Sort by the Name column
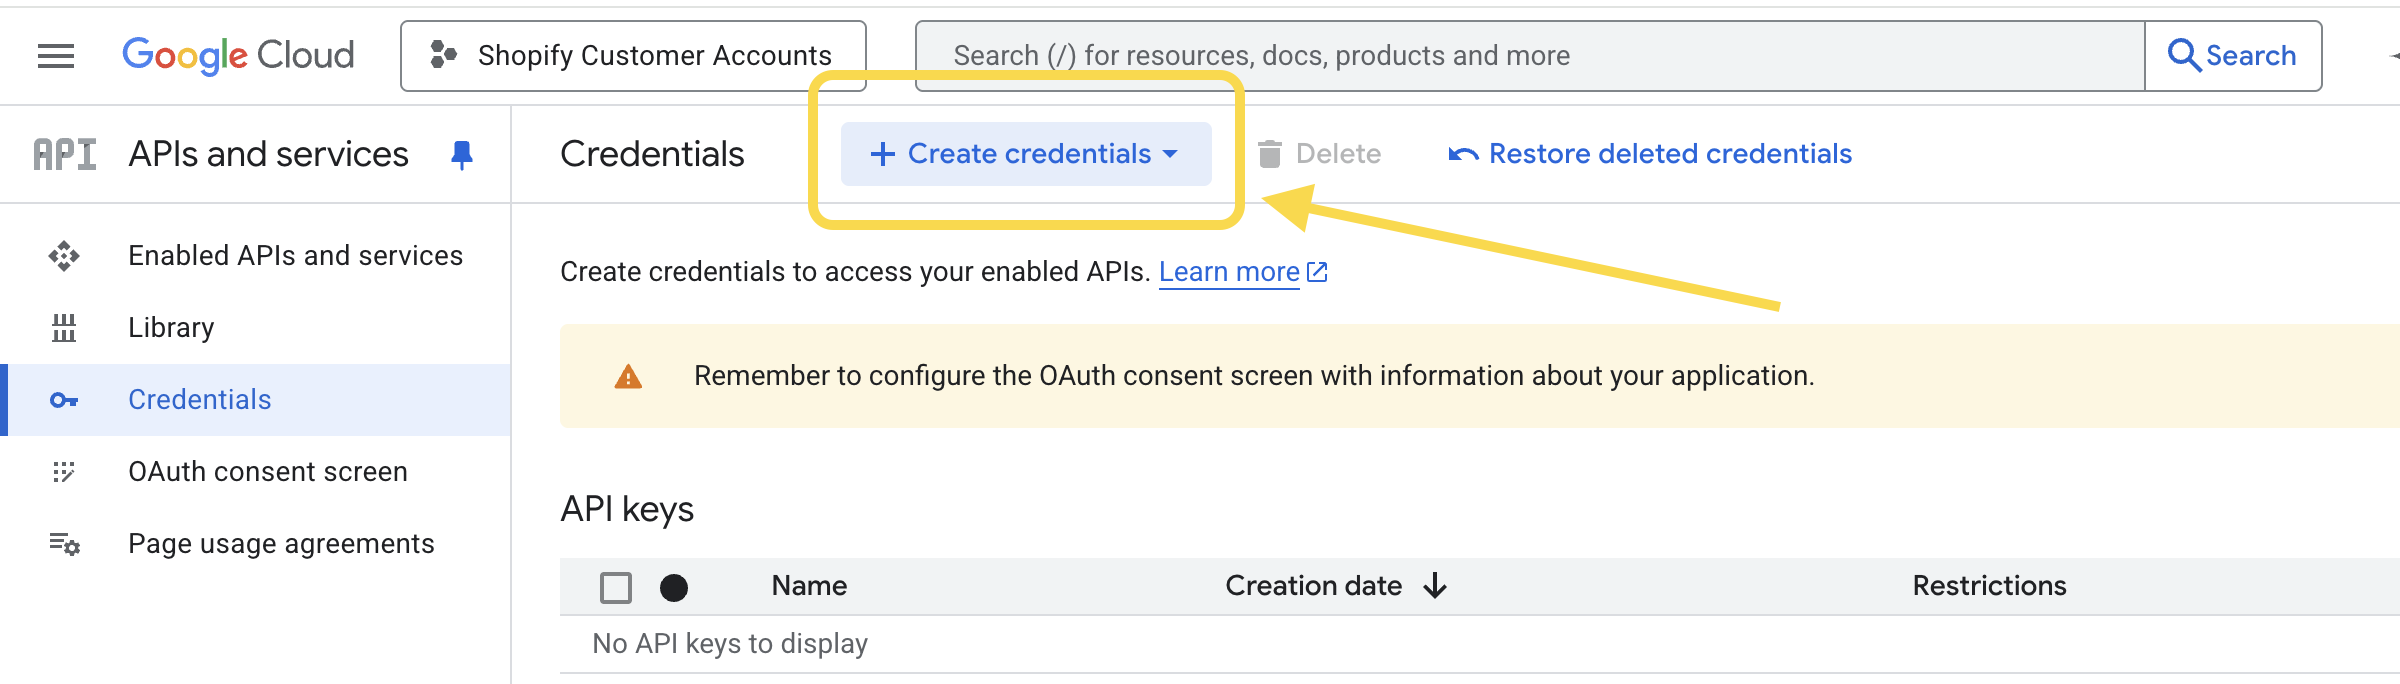The height and width of the screenshot is (684, 2400). point(809,586)
